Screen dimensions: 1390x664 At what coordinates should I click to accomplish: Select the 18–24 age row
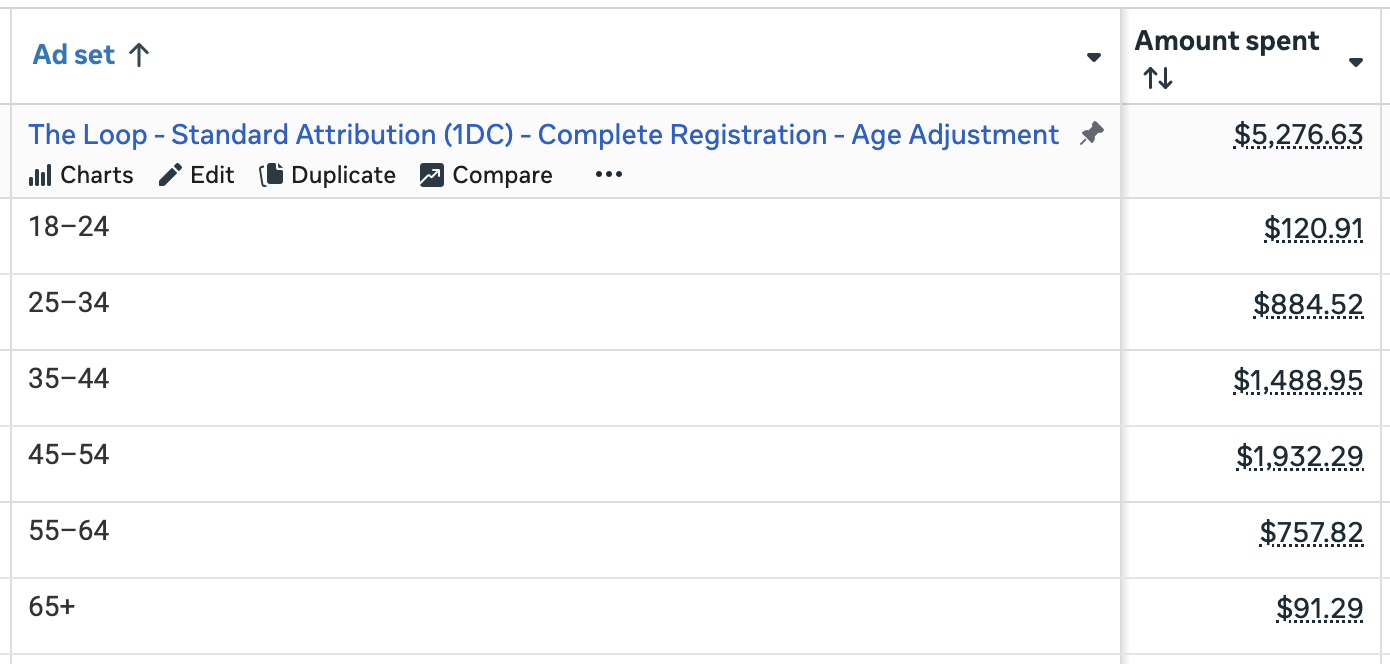coord(69,227)
